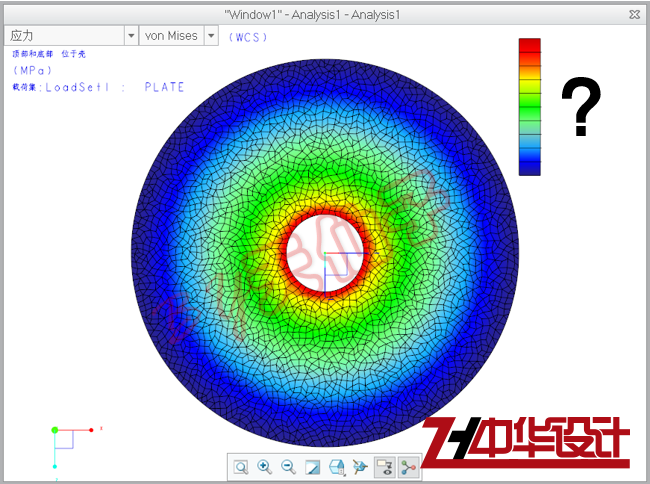
Task: Click the blue band of color legend
Action: [x=529, y=162]
